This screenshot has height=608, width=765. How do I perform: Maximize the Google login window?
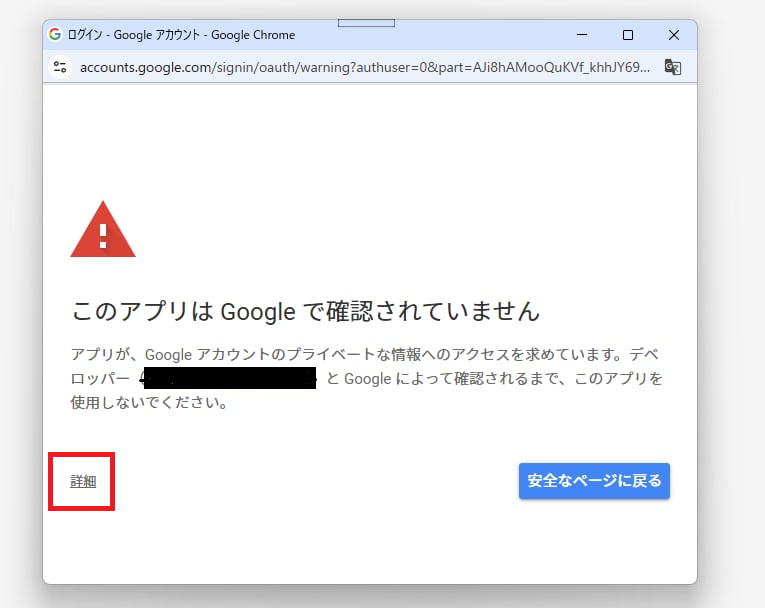628,35
